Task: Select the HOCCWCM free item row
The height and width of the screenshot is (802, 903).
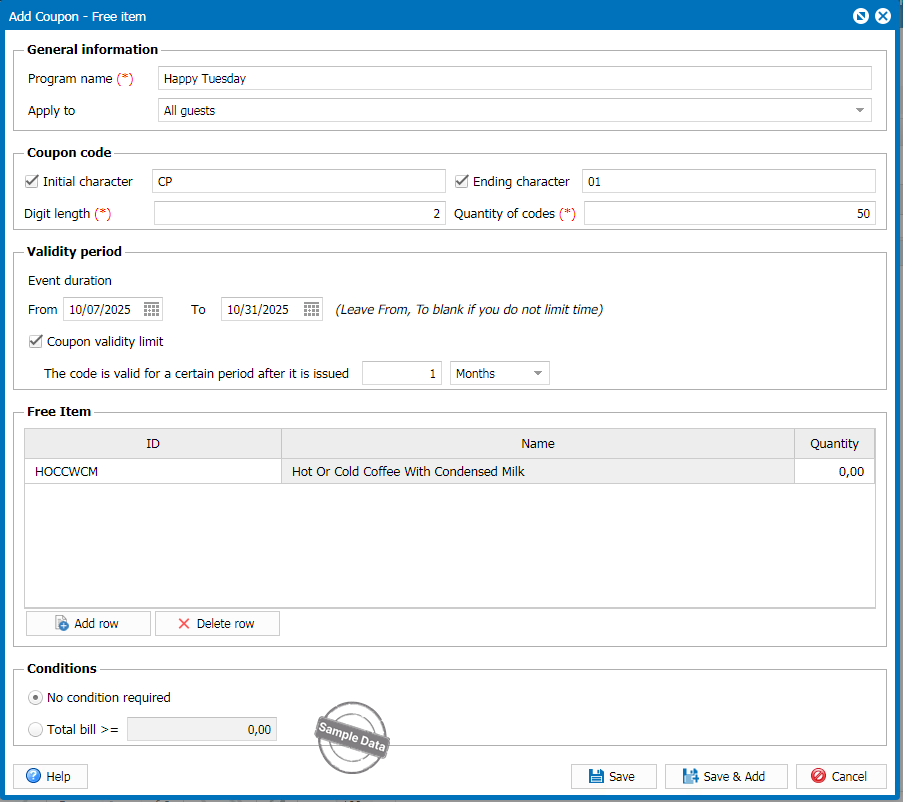Action: [x=152, y=471]
